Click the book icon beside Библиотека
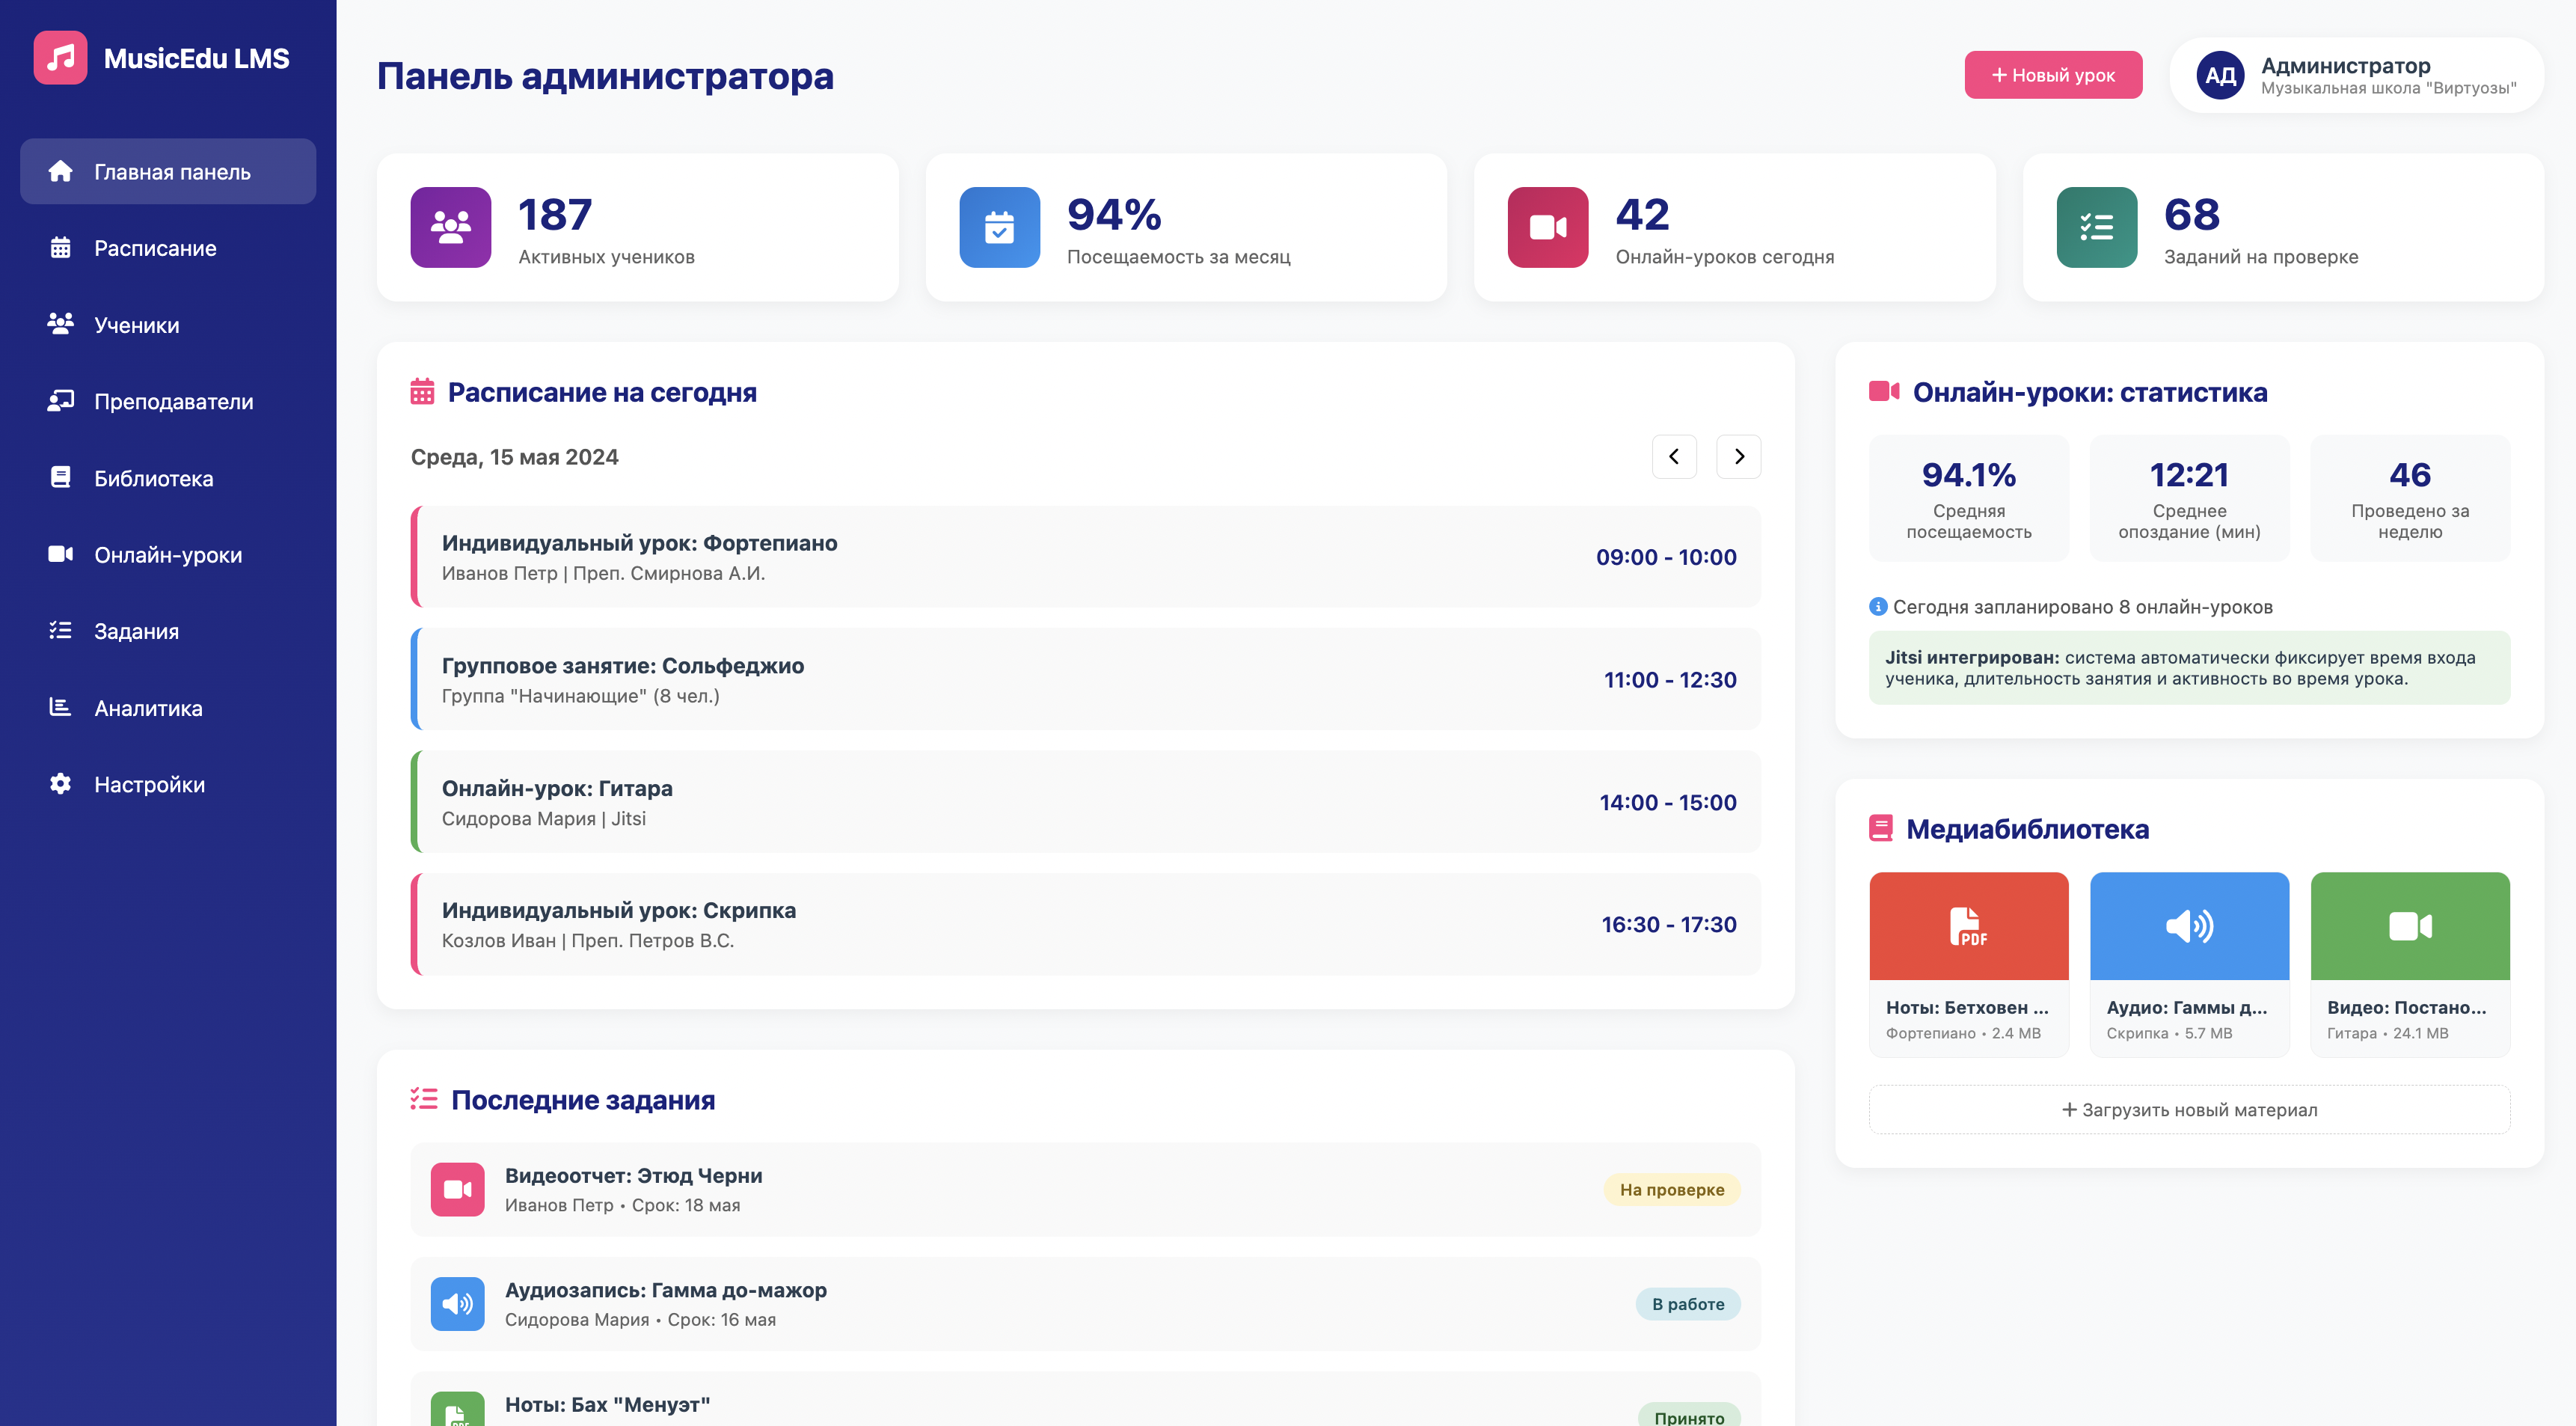 point(60,477)
